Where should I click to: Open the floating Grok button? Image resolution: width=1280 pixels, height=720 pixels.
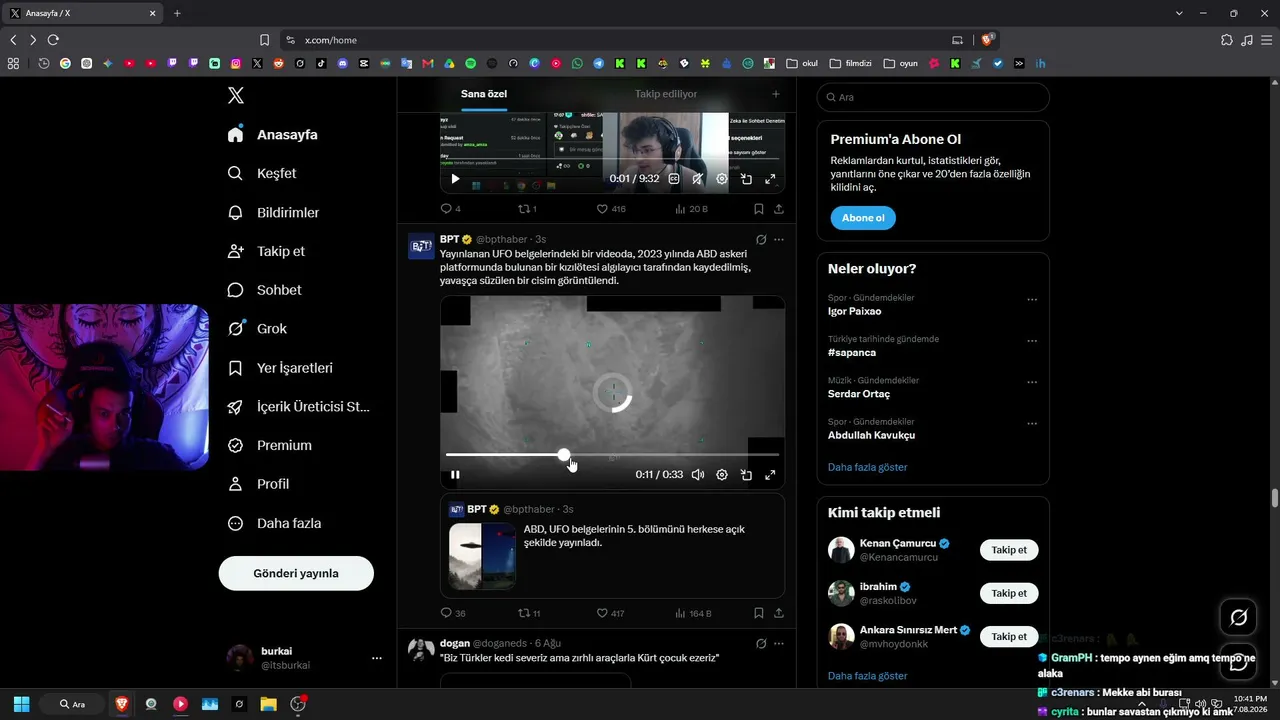click(1238, 617)
